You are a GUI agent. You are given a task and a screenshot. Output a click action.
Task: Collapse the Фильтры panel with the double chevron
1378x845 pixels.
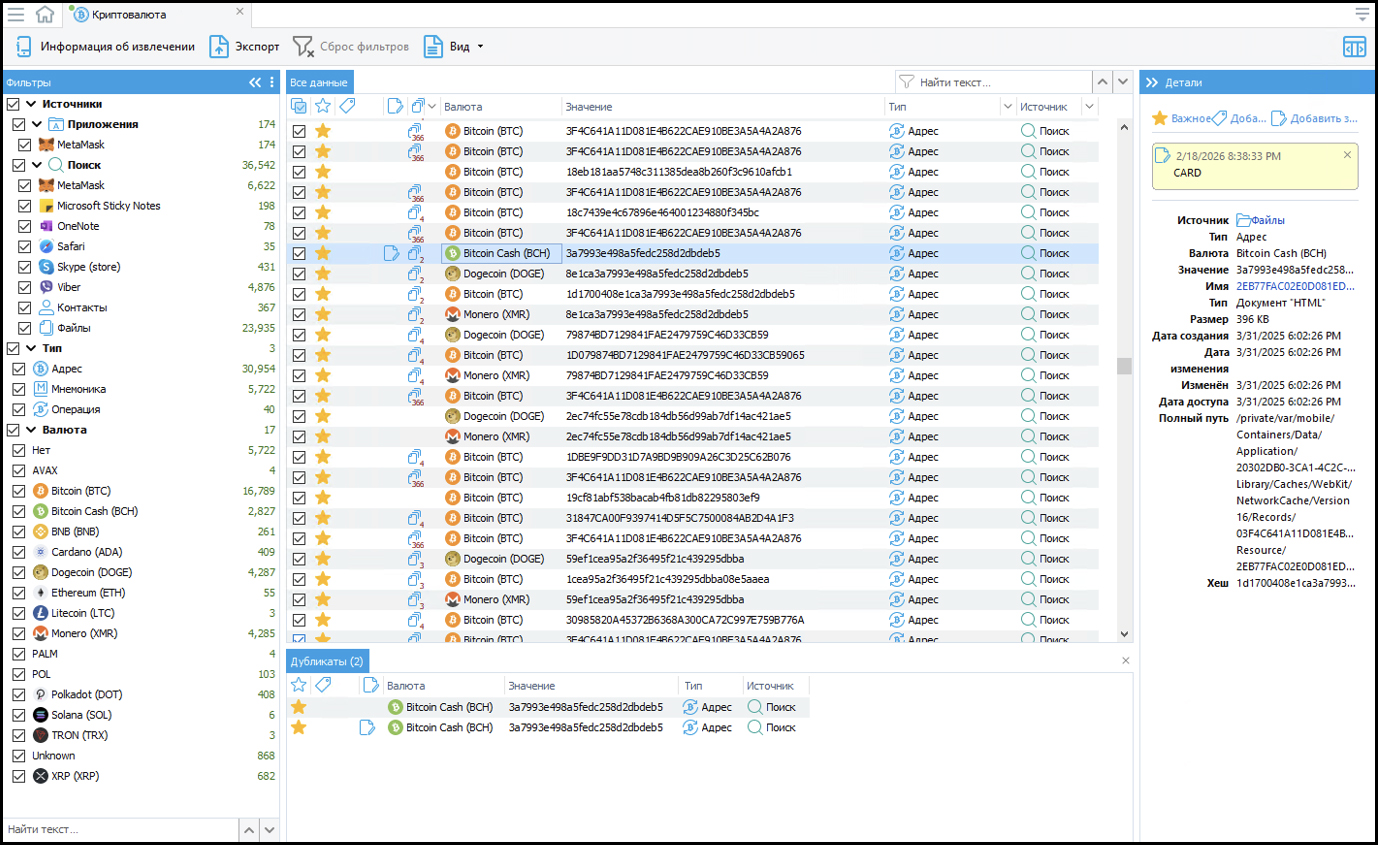click(255, 82)
